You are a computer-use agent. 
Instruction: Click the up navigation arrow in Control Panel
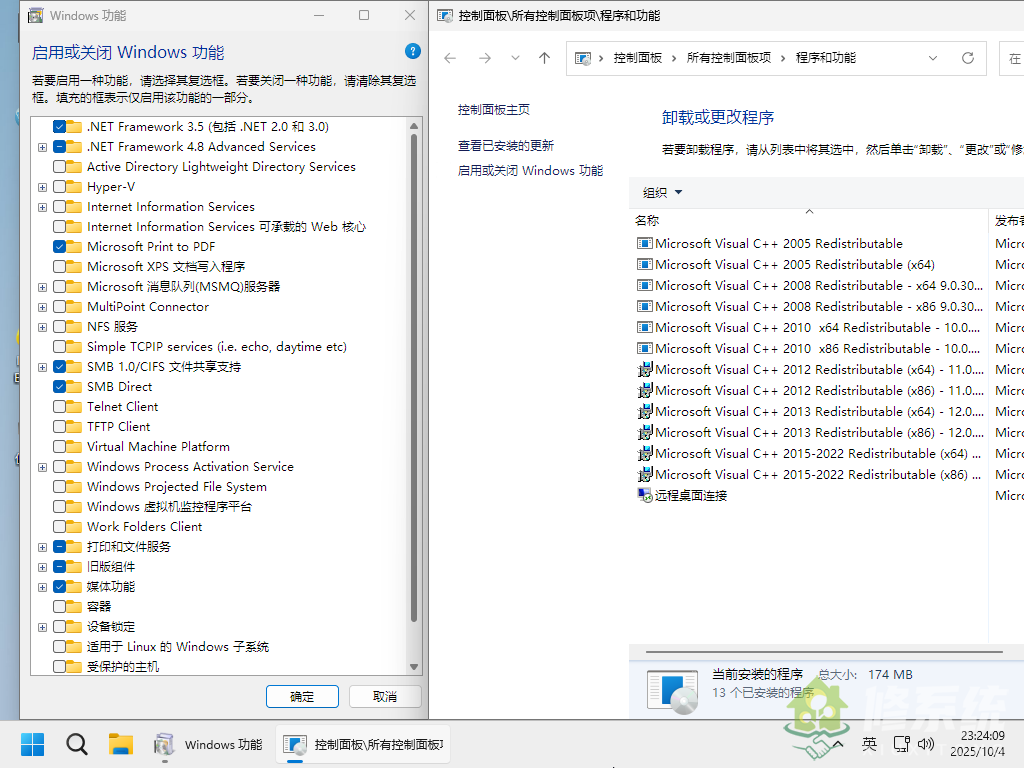point(544,59)
